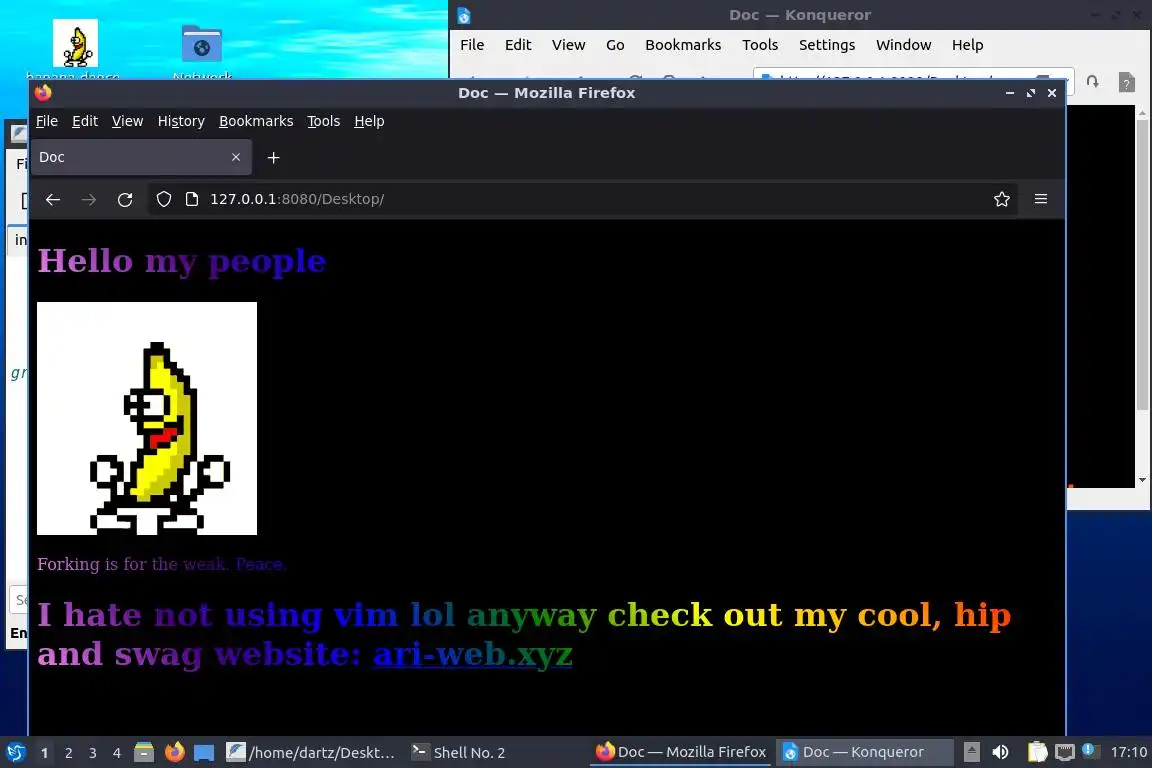The width and height of the screenshot is (1152, 768).
Task: Open a new Firefox tab
Action: point(273,157)
